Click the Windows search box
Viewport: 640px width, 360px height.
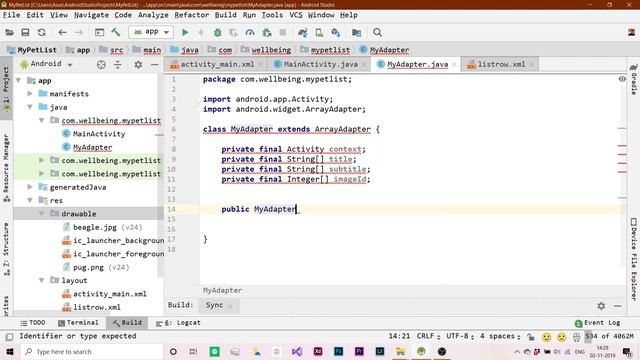91,351
